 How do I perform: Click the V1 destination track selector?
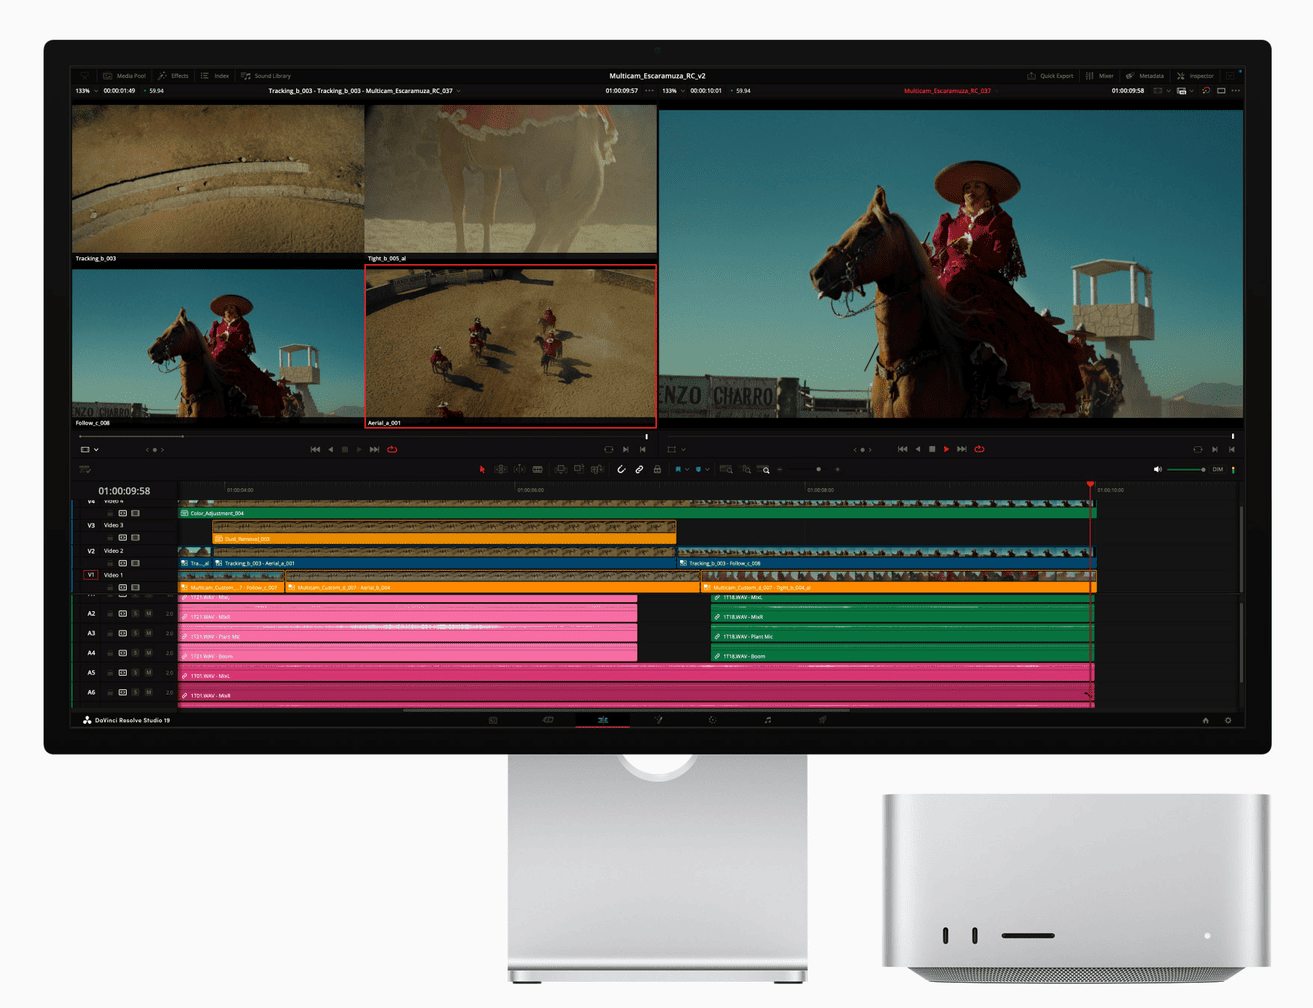point(90,575)
